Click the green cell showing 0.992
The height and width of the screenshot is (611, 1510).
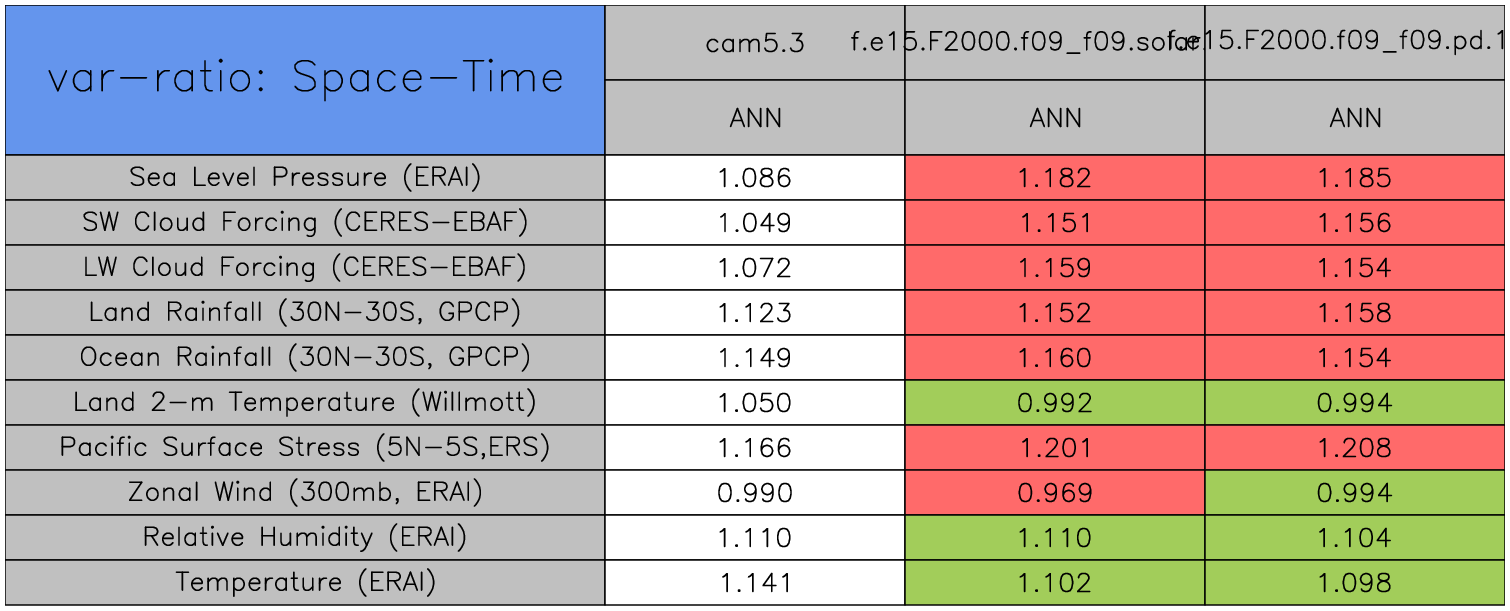pyautogui.click(x=1054, y=403)
